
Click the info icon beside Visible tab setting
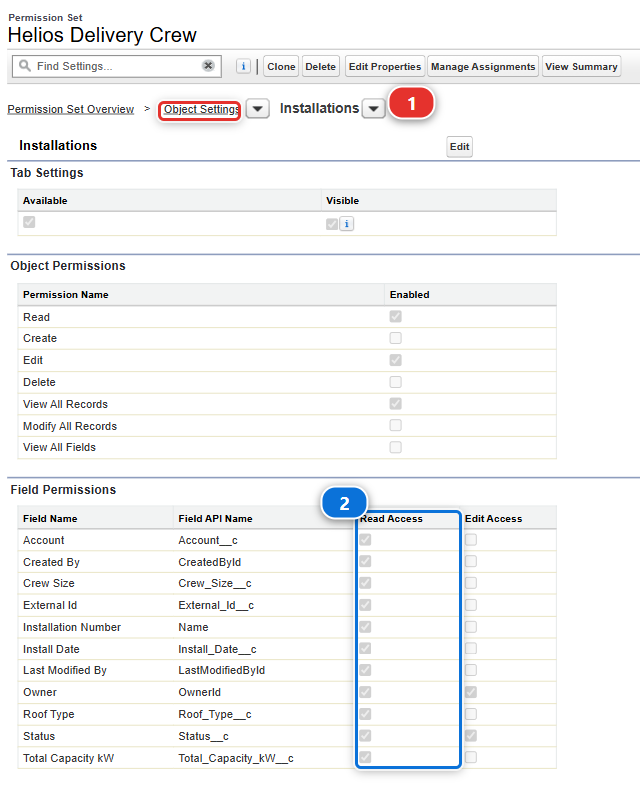[x=347, y=224]
